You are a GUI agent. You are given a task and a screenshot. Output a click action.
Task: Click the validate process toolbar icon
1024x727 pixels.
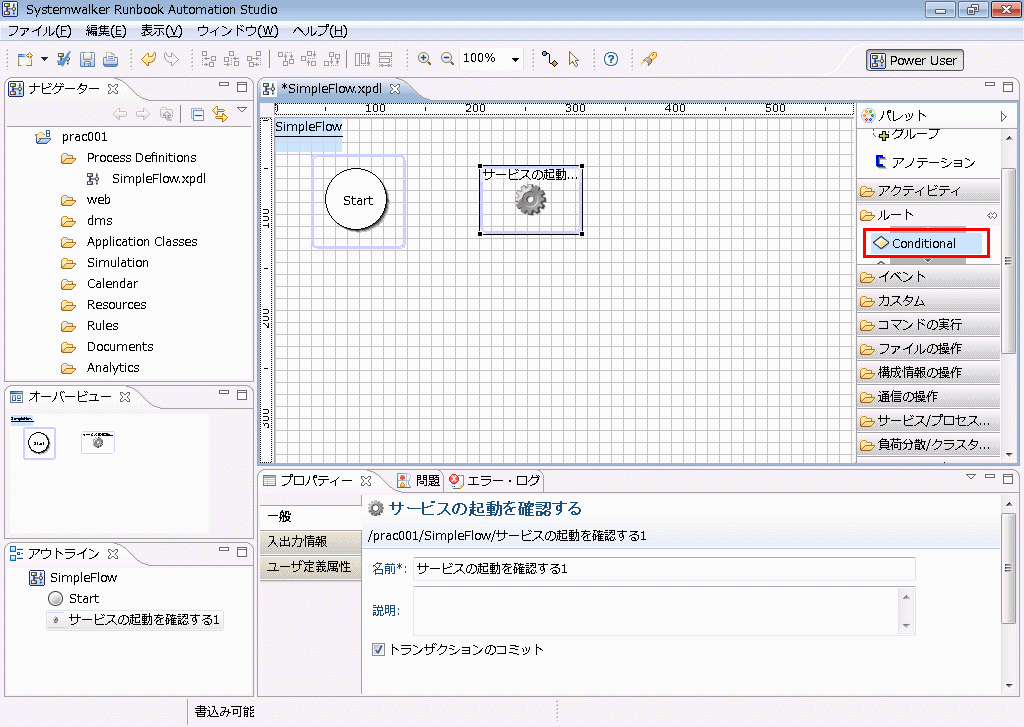coord(63,59)
